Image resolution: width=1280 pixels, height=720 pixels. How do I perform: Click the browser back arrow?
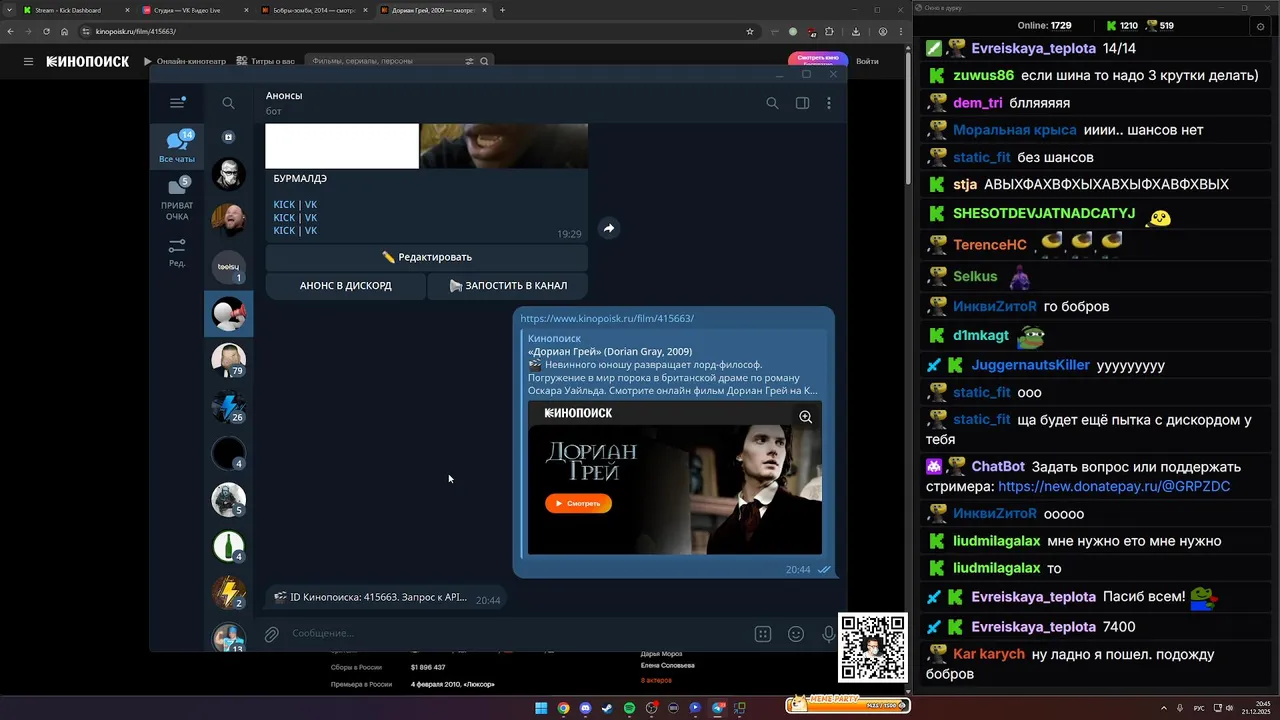coord(10,31)
